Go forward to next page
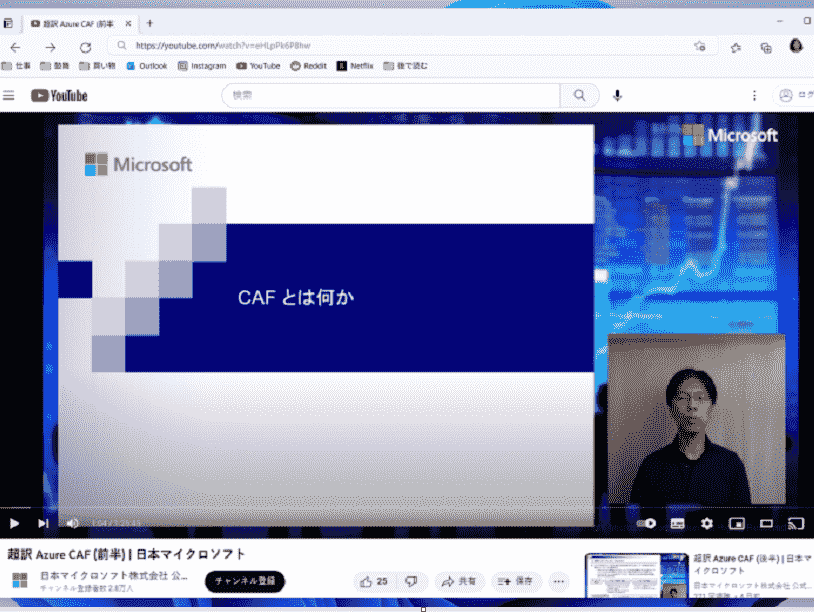 click(x=50, y=48)
